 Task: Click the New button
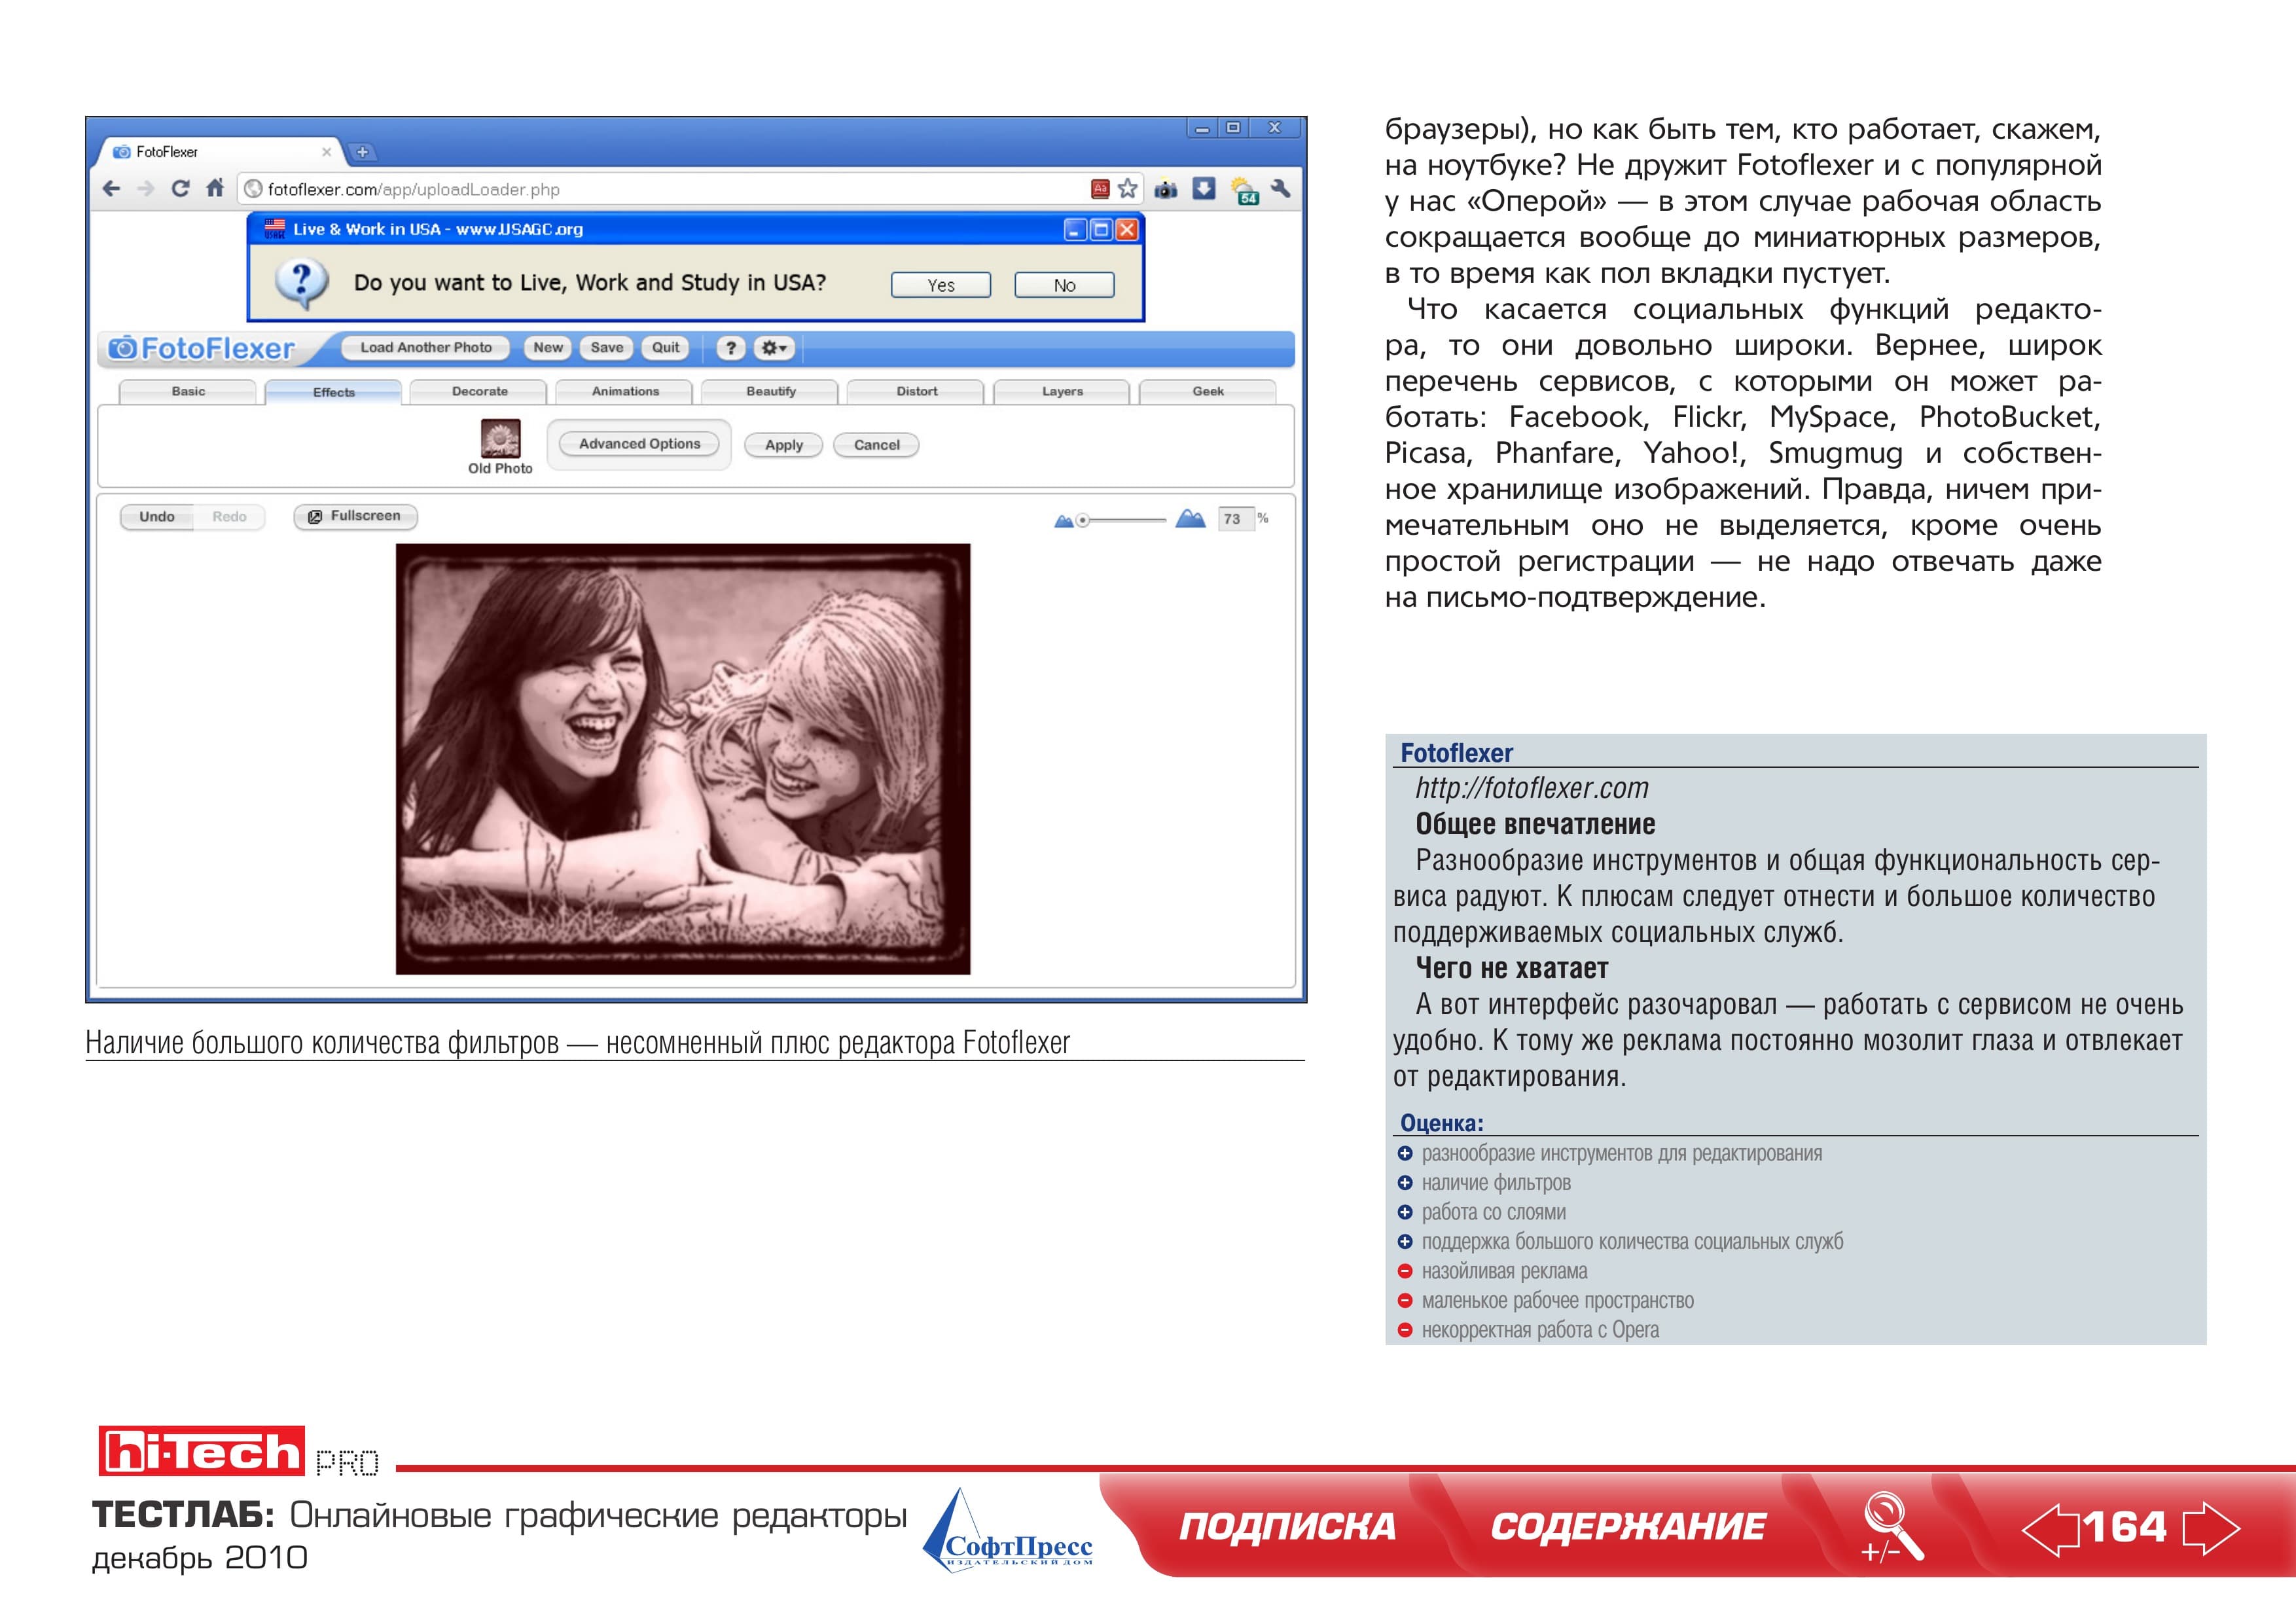pos(548,347)
